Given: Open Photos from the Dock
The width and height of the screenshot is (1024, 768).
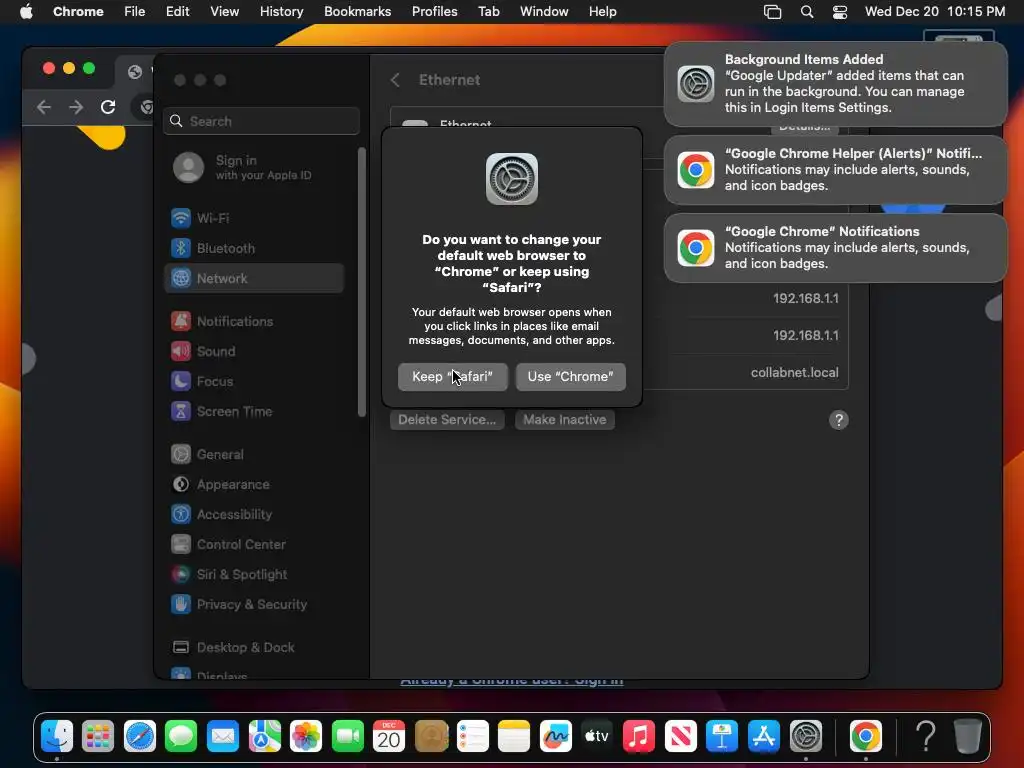Looking at the screenshot, I should point(306,737).
